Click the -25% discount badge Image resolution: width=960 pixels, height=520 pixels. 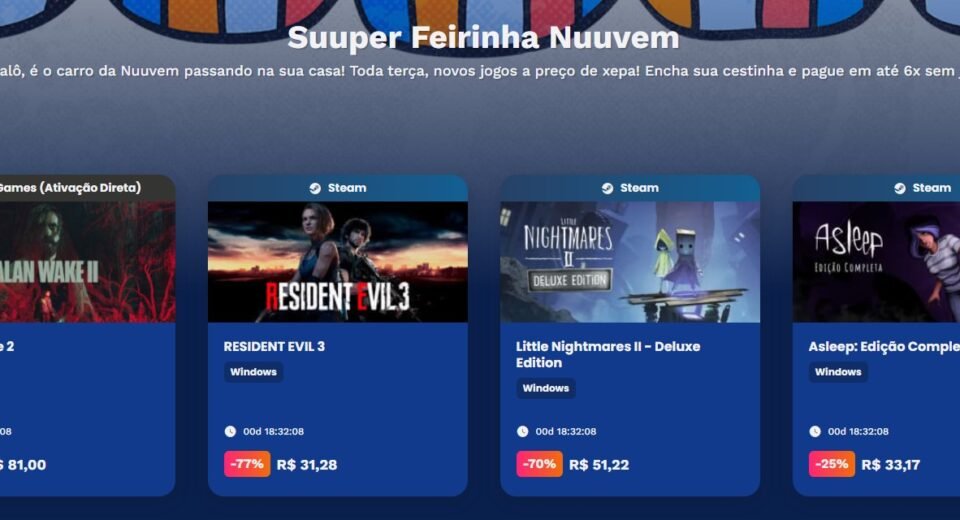pyautogui.click(x=831, y=464)
